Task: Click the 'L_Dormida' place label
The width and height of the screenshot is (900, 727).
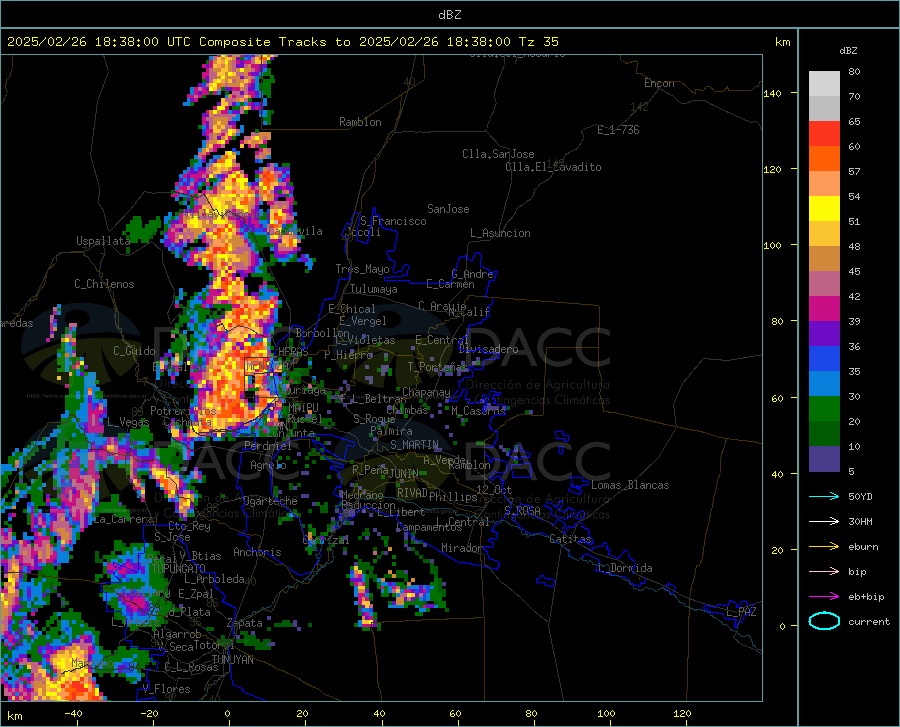Action: click(x=625, y=568)
